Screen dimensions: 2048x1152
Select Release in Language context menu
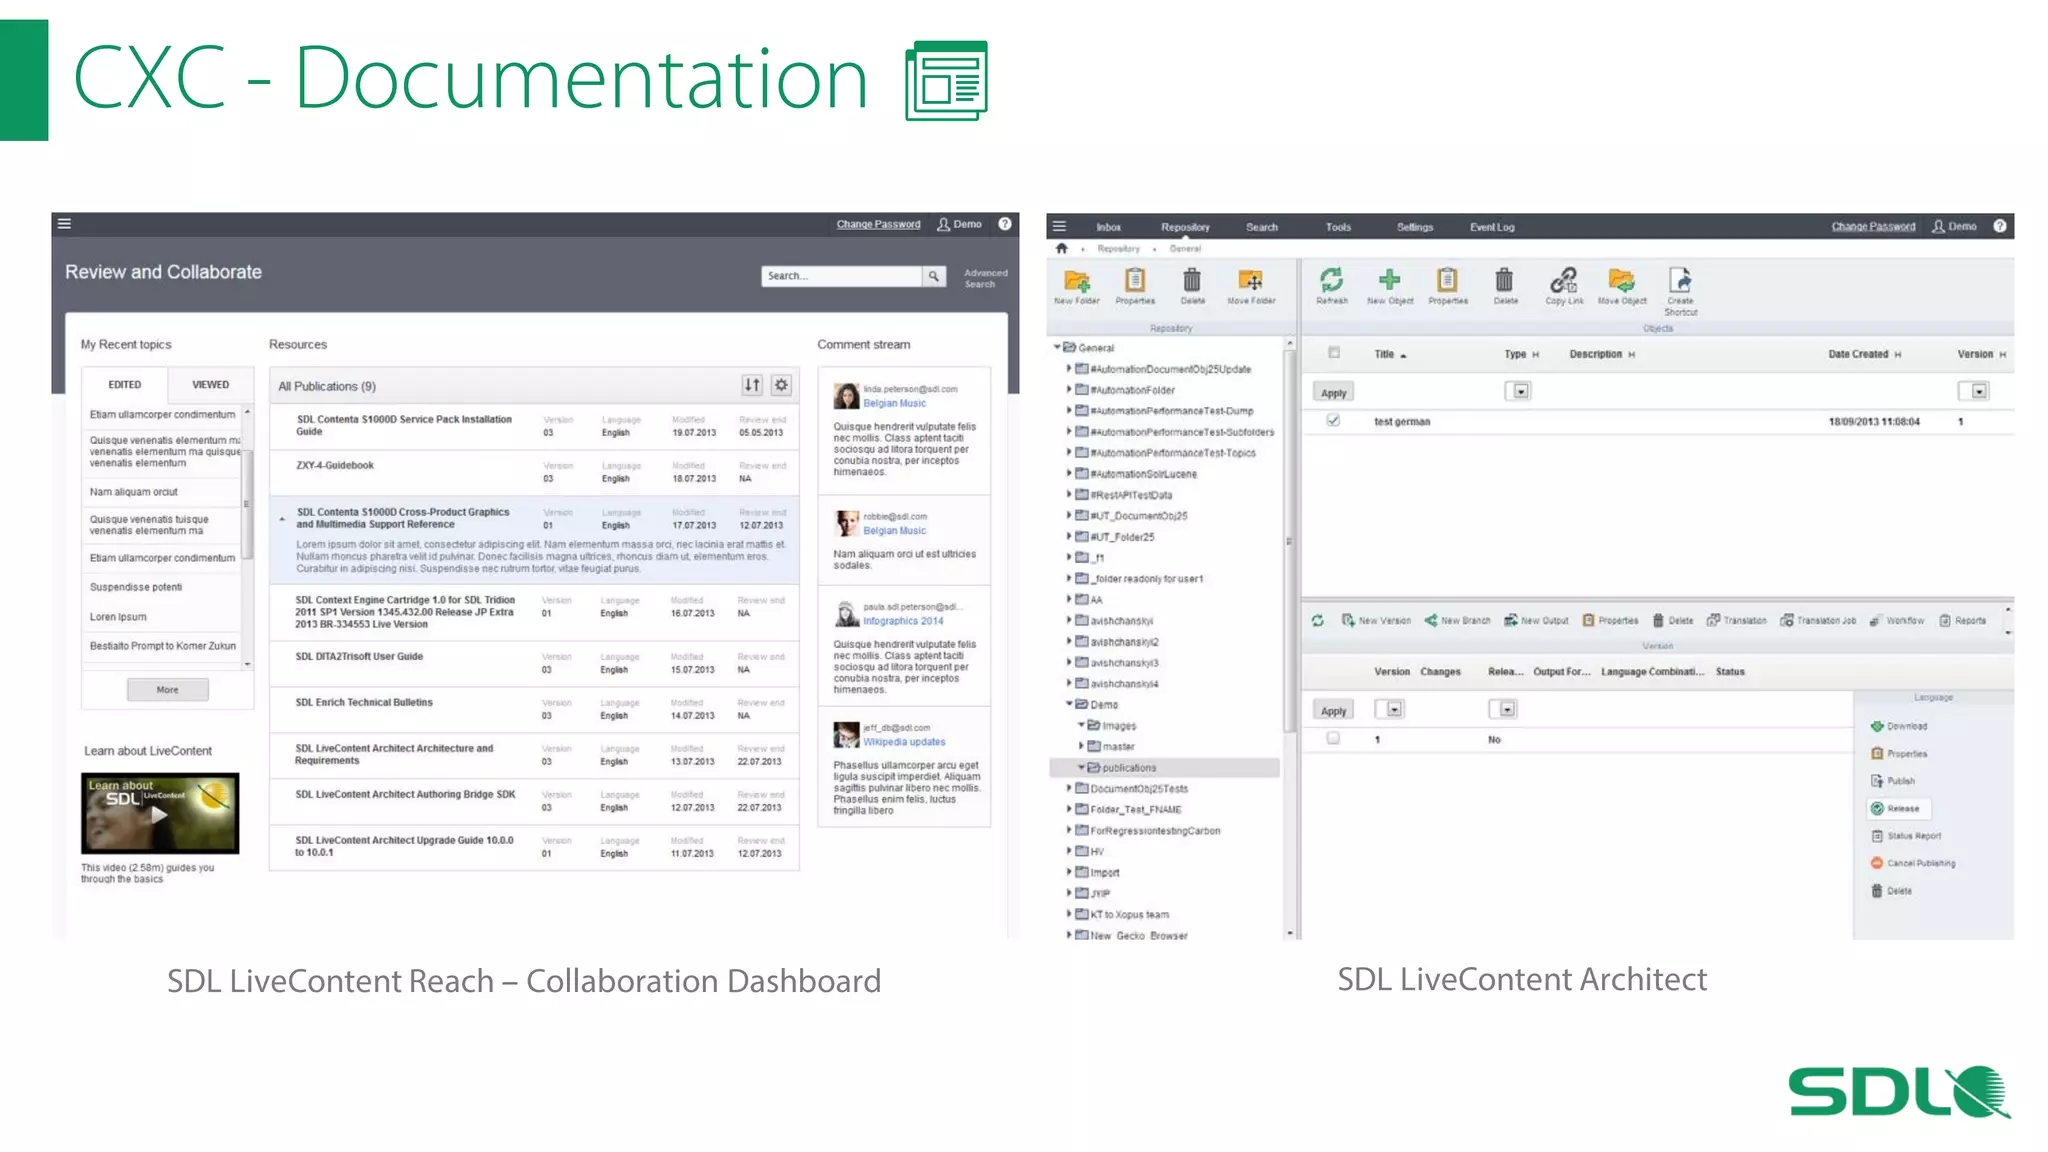coord(1900,808)
